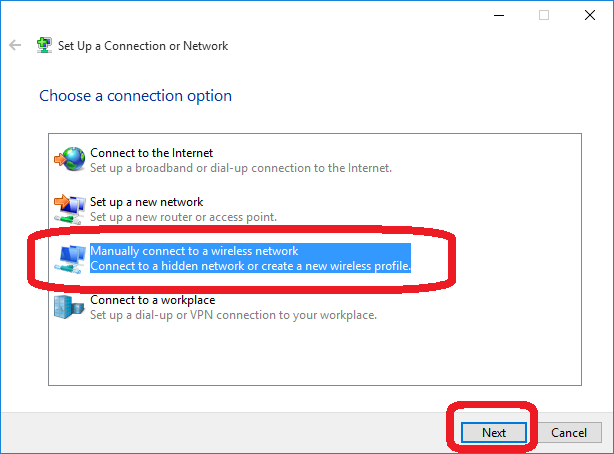Click the globe icon for Connect to the Internet
Screen dimensions: 614x454
pos(70,159)
